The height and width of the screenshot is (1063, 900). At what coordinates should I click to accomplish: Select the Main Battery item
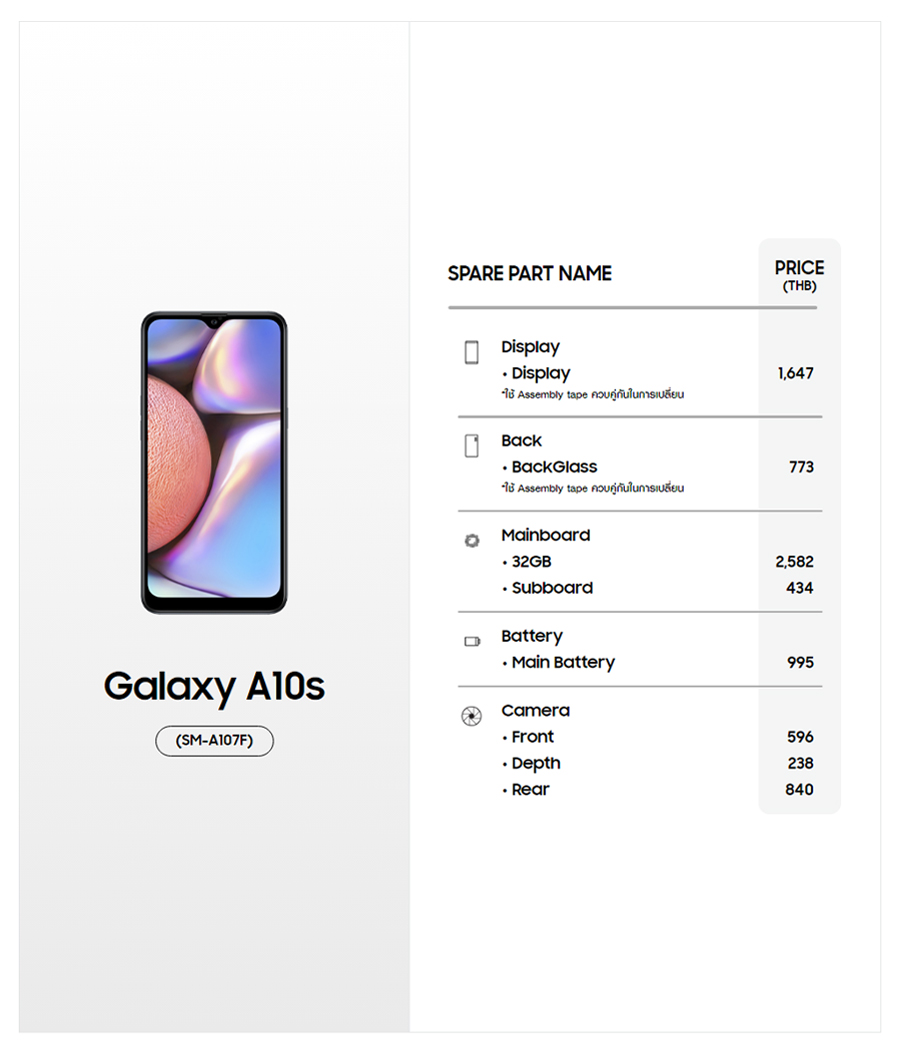563,662
